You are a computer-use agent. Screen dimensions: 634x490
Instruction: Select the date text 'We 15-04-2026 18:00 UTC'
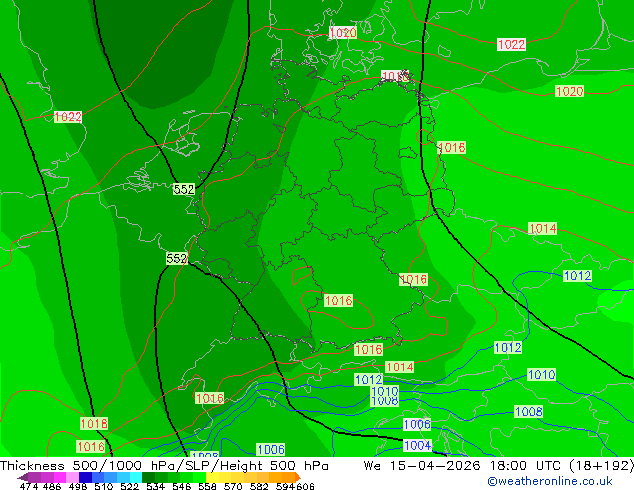(x=462, y=466)
